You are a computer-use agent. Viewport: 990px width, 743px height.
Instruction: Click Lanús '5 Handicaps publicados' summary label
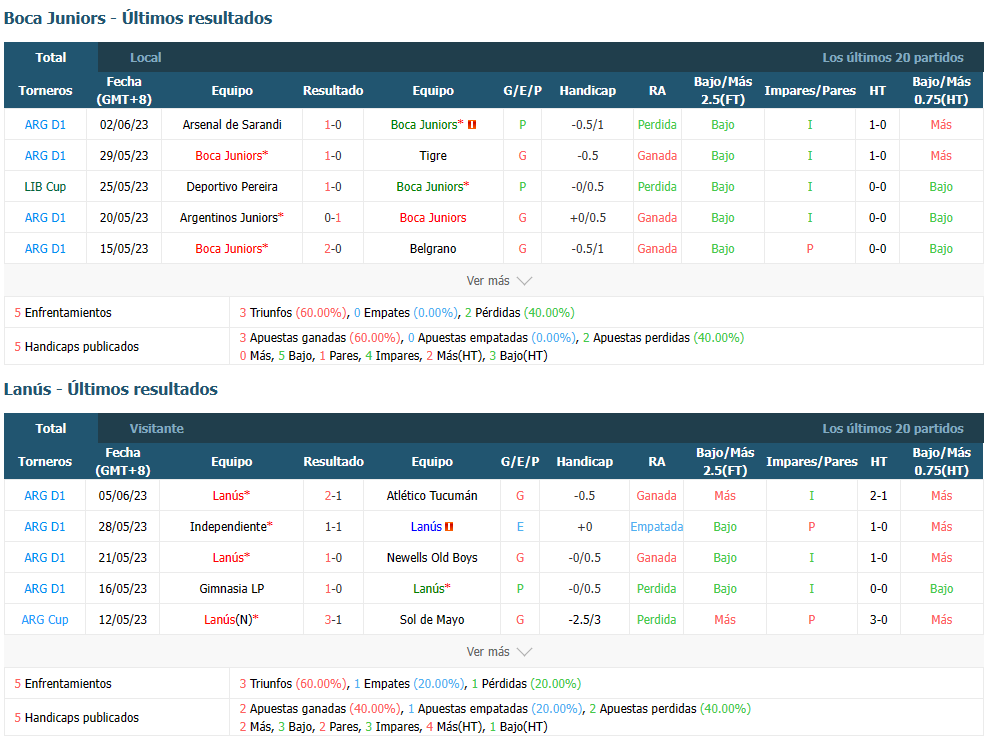76,718
